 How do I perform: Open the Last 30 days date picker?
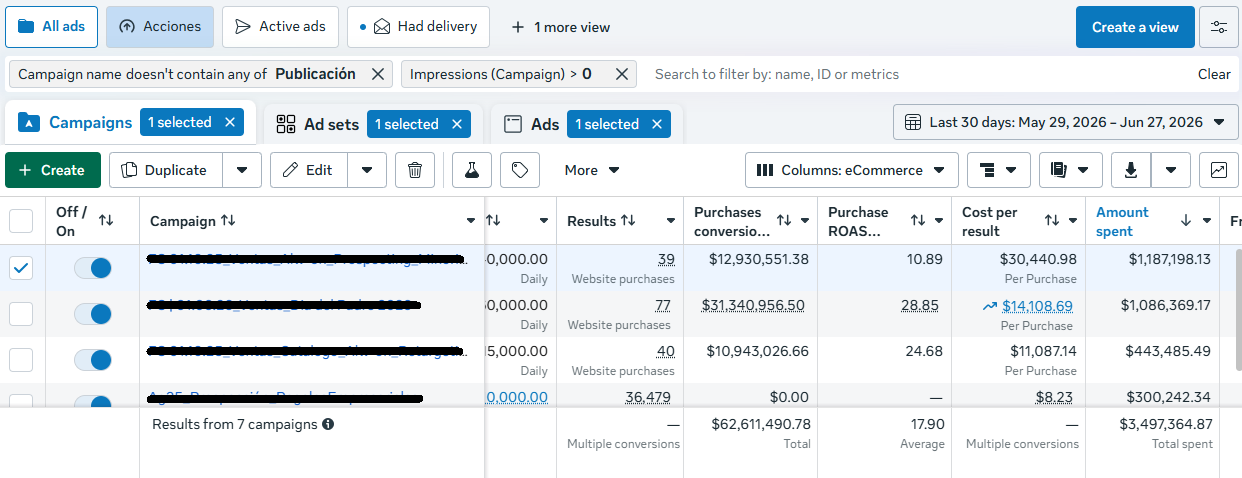1065,122
